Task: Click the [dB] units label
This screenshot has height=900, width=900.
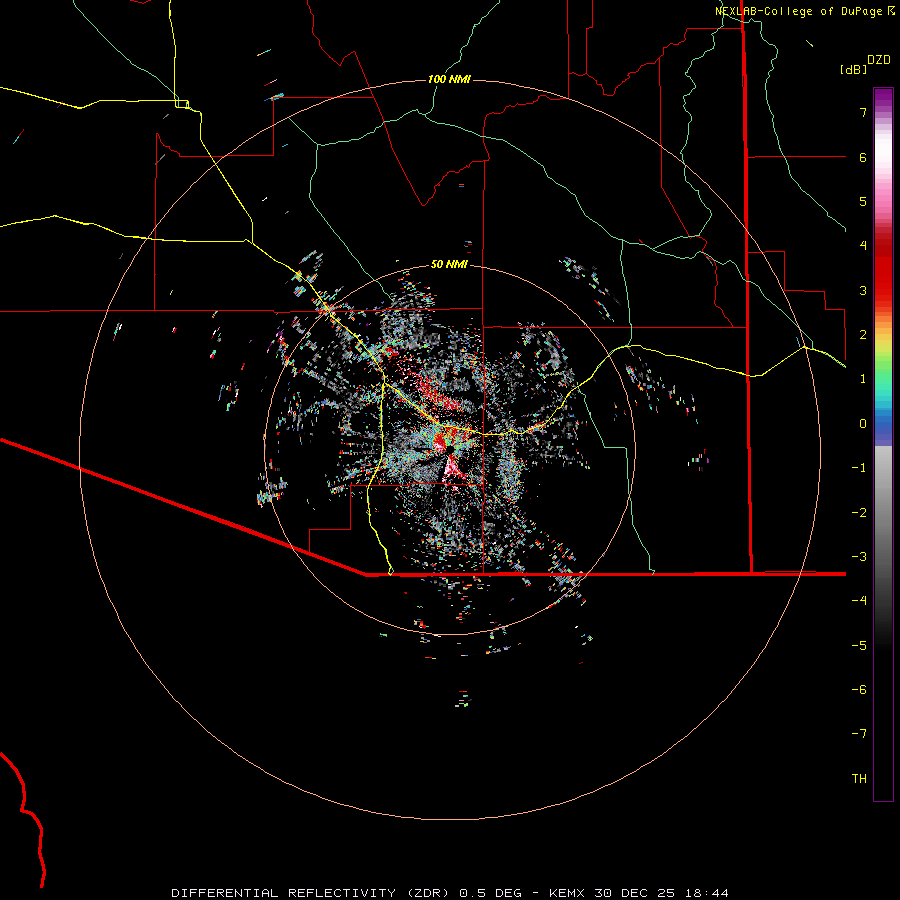Action: [x=853, y=70]
